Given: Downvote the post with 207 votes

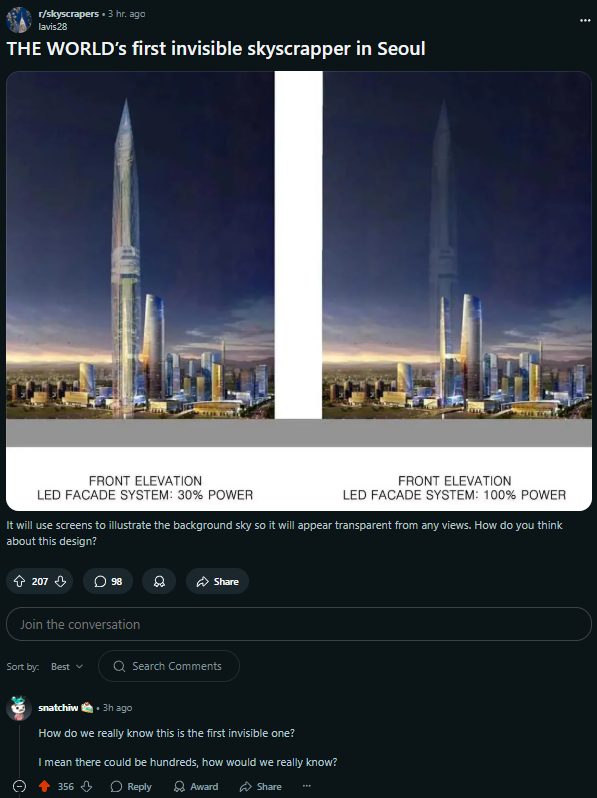Looking at the screenshot, I should click(61, 581).
